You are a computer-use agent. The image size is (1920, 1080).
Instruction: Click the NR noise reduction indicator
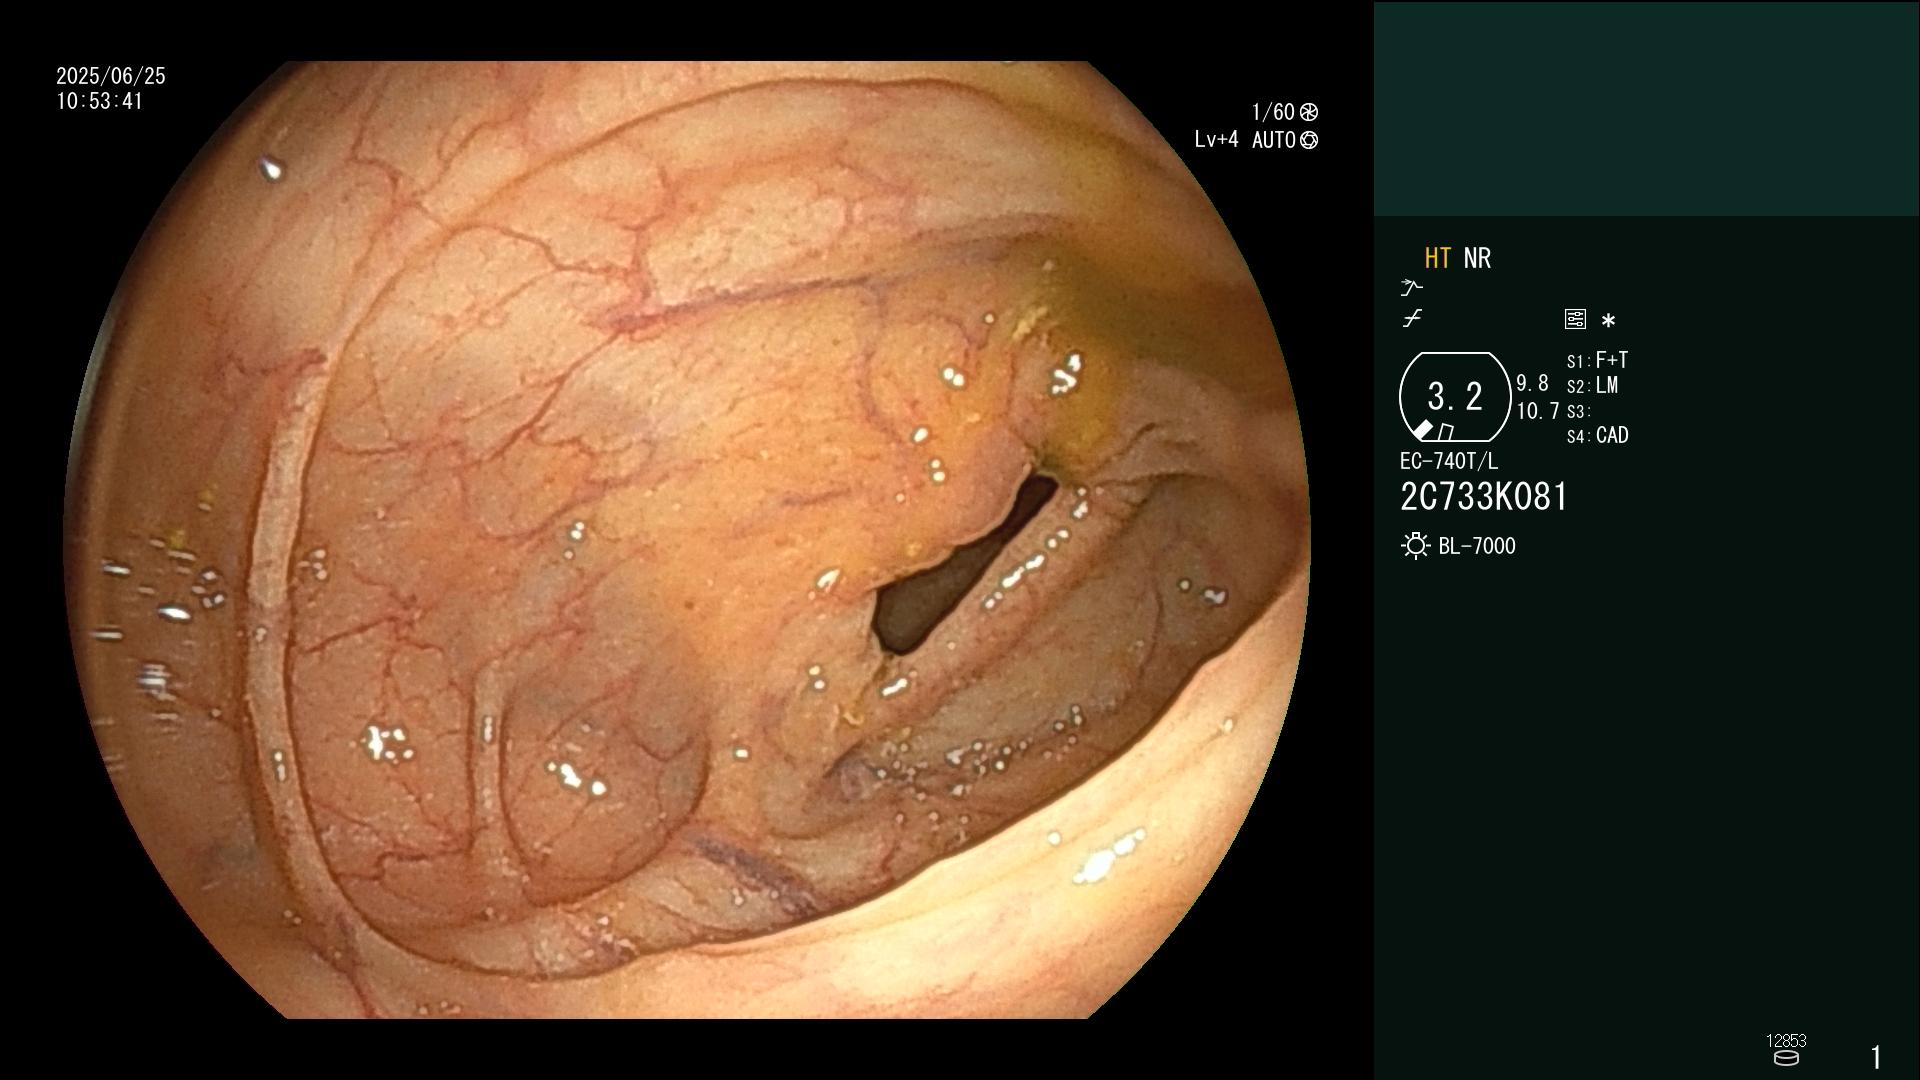click(x=1477, y=258)
